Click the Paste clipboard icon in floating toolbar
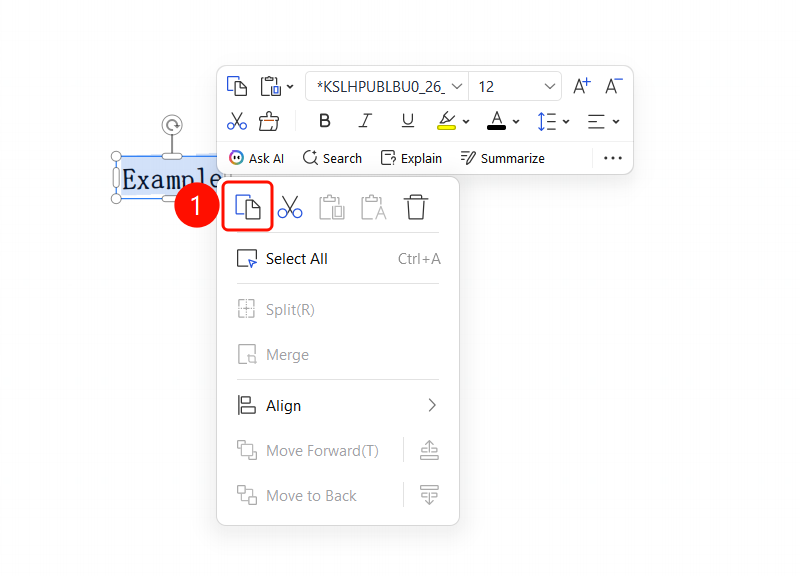Image resolution: width=800 pixels, height=576 pixels. coord(270,86)
